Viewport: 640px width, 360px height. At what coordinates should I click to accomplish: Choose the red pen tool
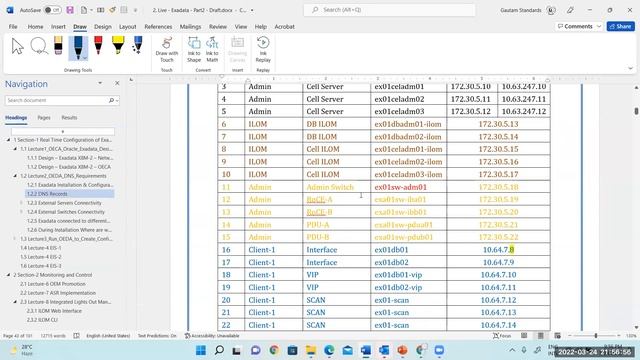[98, 45]
